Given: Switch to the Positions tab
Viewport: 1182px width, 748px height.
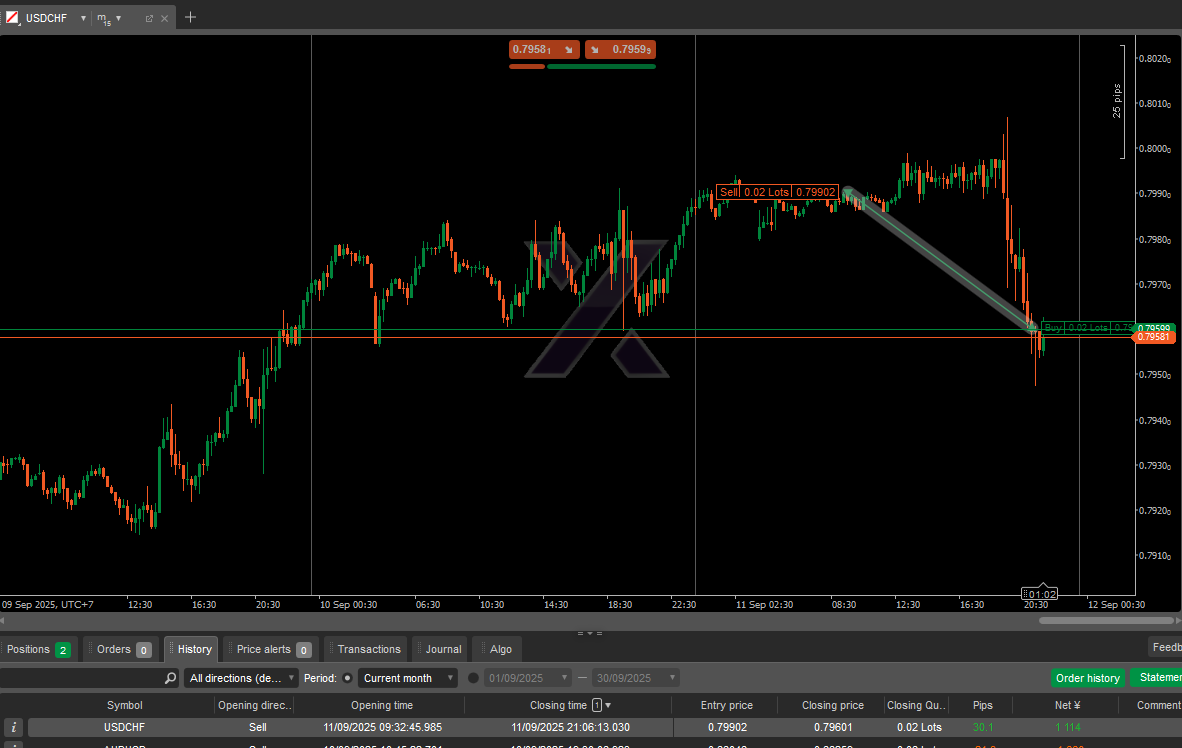Looking at the screenshot, I should point(38,650).
